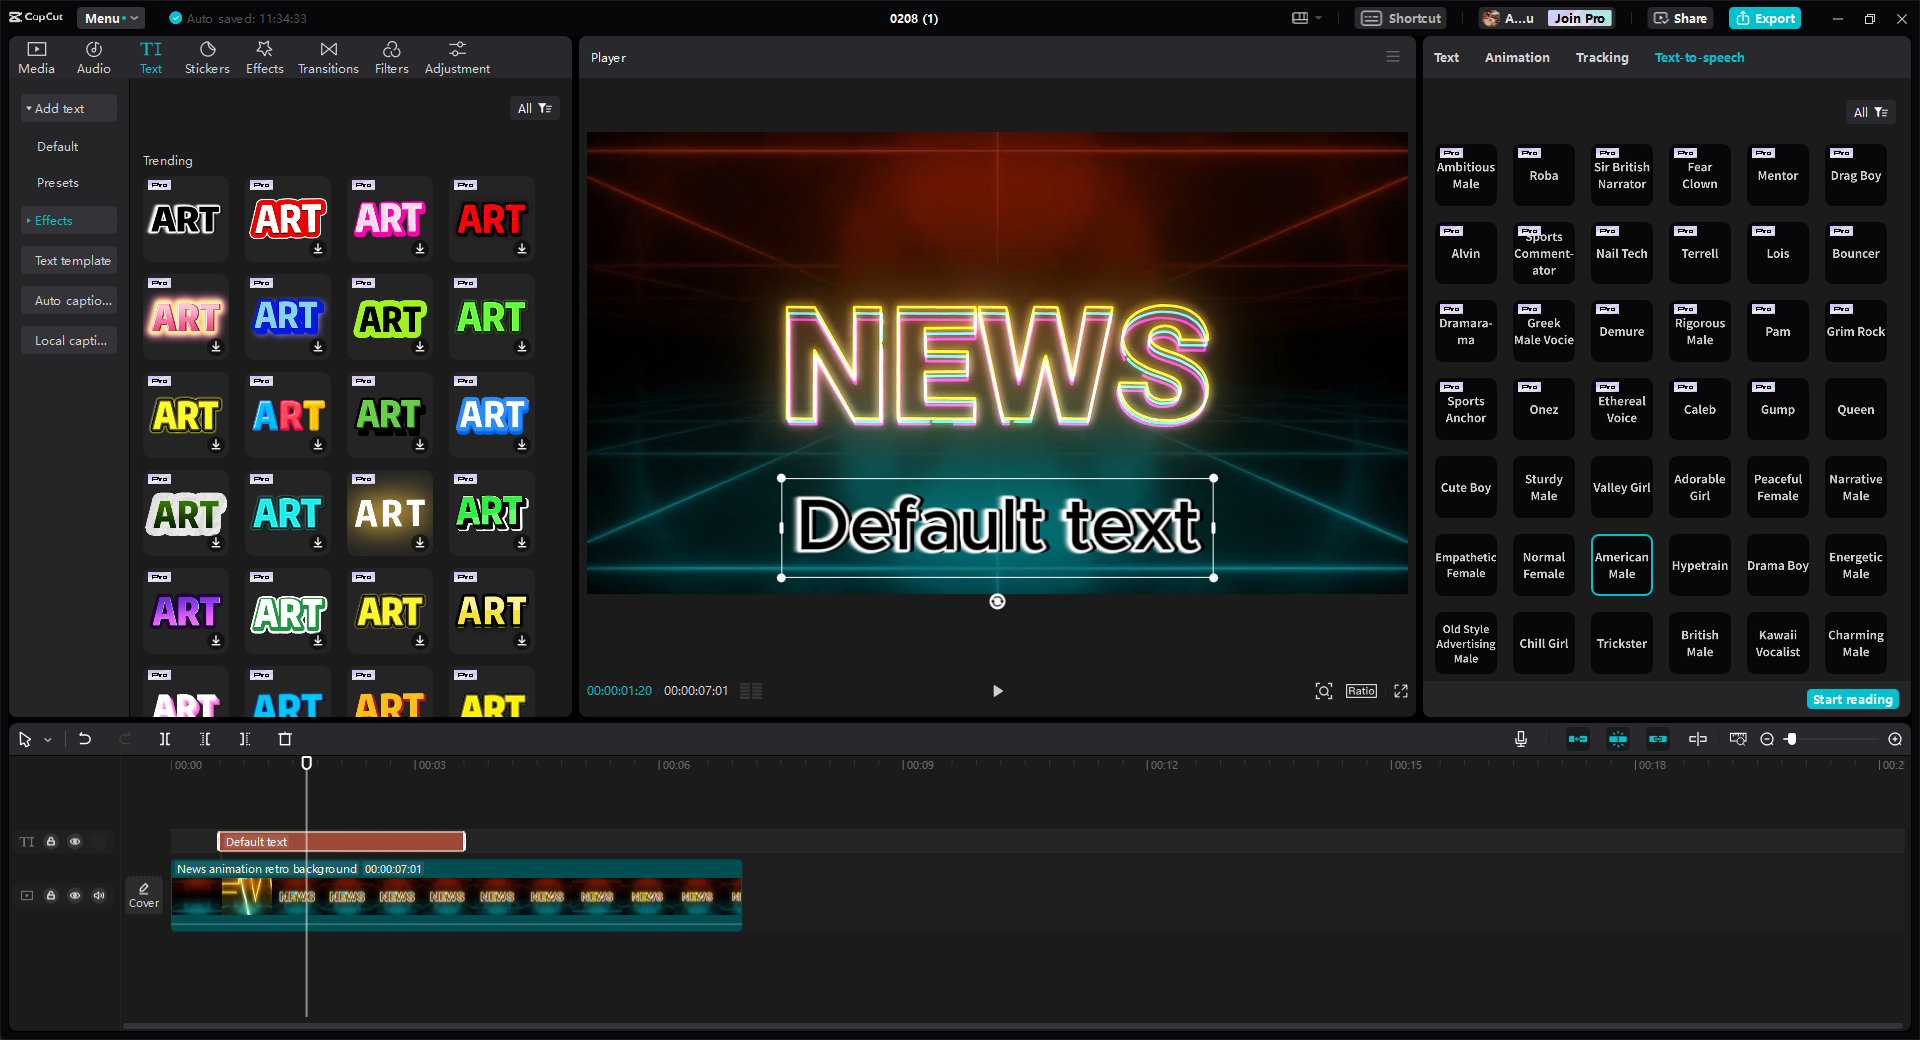Image resolution: width=1920 pixels, height=1040 pixels.
Task: Open the Filters panel
Action: click(391, 56)
